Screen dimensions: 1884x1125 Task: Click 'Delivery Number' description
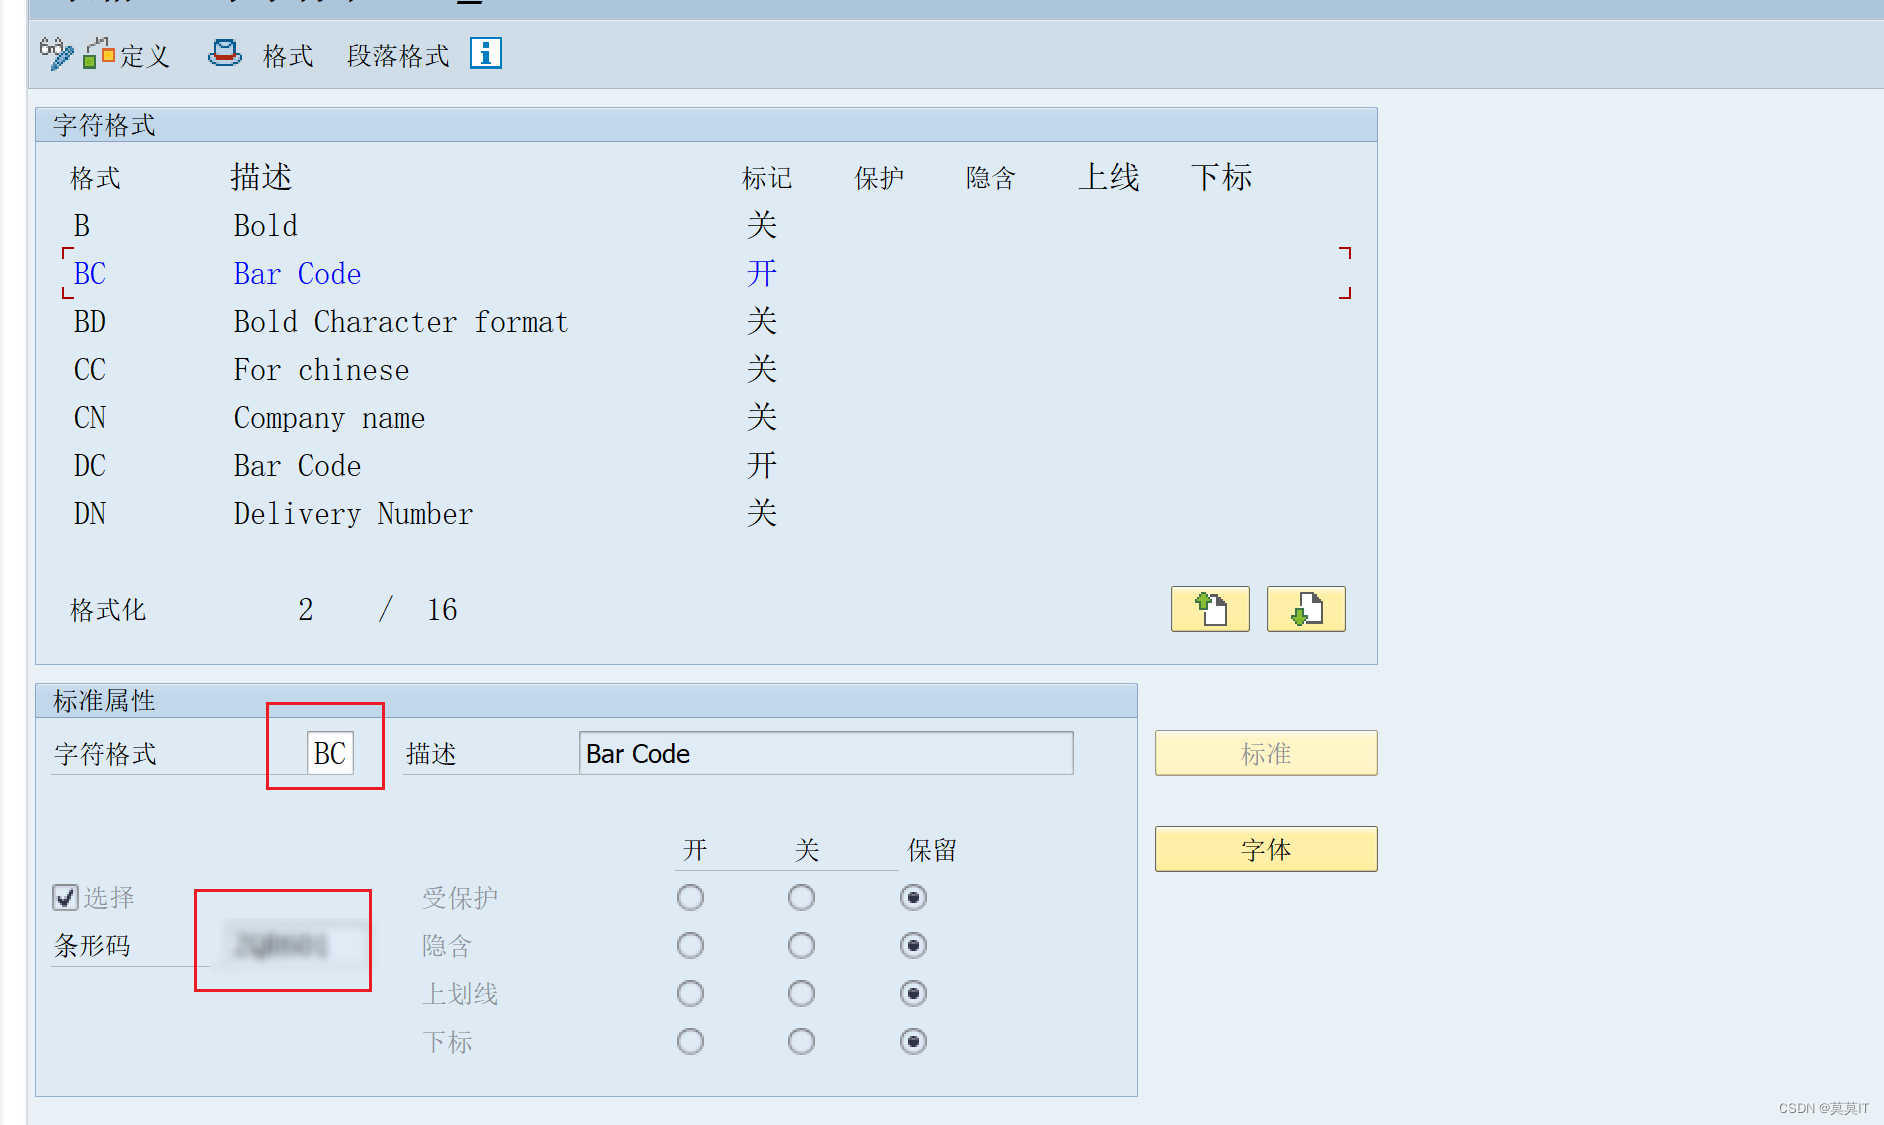[x=353, y=514]
